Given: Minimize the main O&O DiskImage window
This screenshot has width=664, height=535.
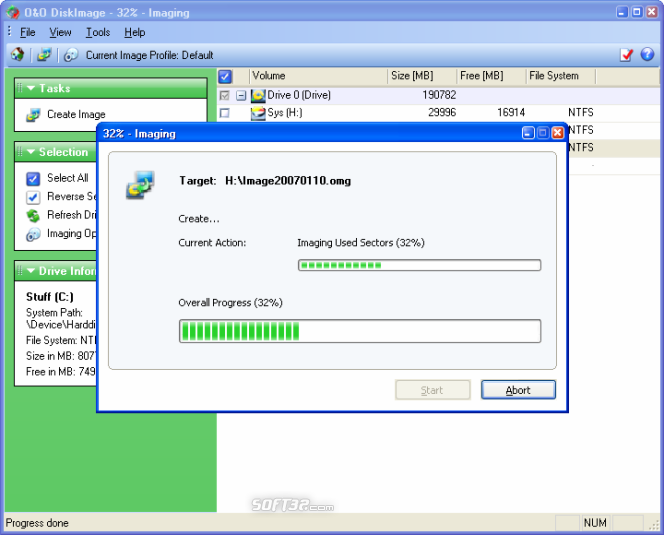Looking at the screenshot, I should tap(622, 12).
